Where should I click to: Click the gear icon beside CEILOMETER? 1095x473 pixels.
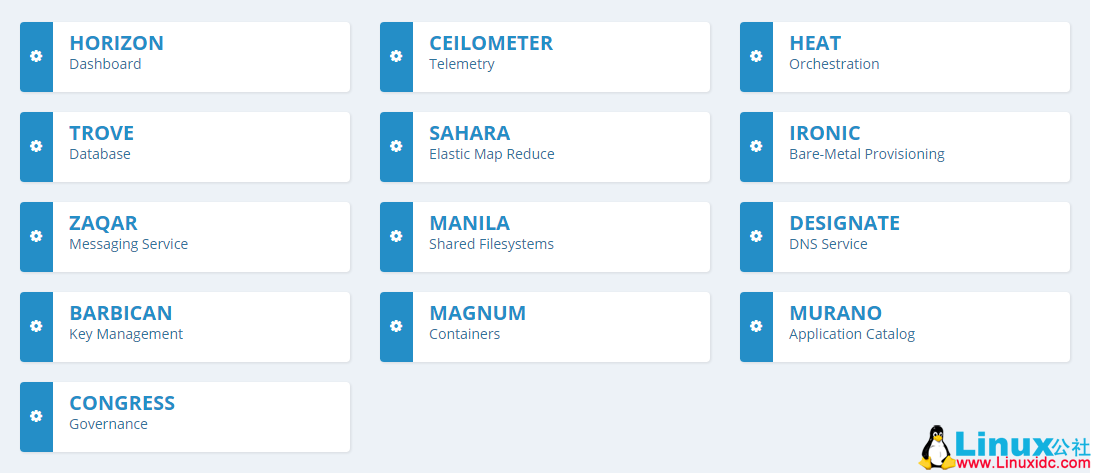396,56
